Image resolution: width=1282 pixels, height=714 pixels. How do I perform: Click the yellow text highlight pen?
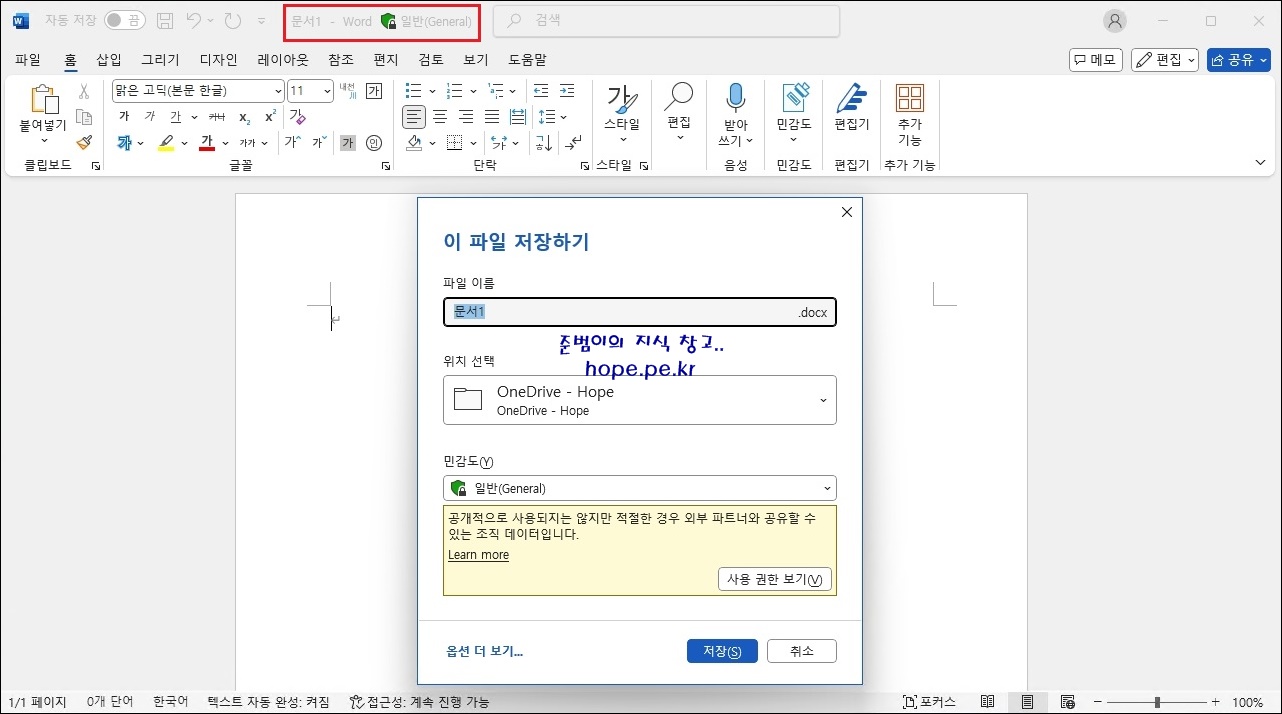click(x=166, y=143)
